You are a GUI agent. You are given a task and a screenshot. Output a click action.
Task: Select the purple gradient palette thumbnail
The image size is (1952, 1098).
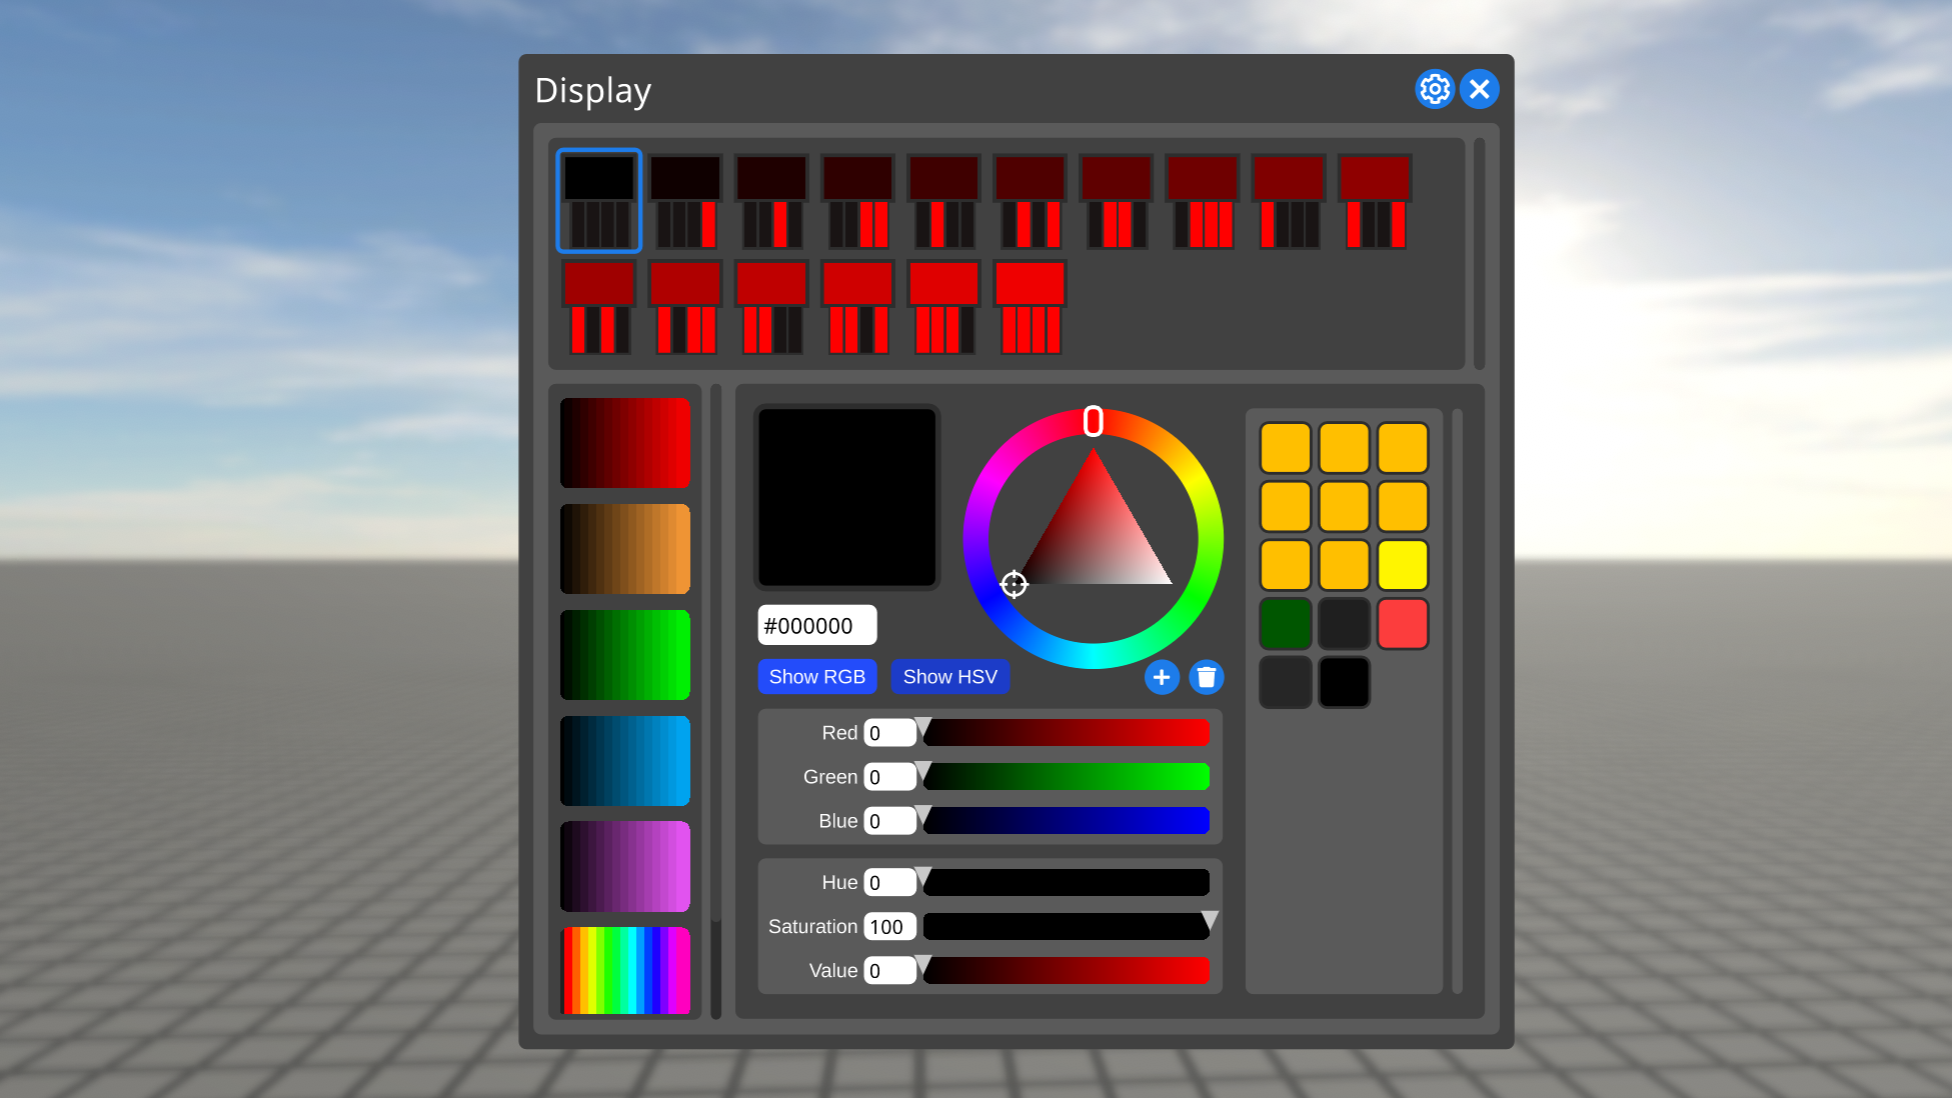(625, 866)
